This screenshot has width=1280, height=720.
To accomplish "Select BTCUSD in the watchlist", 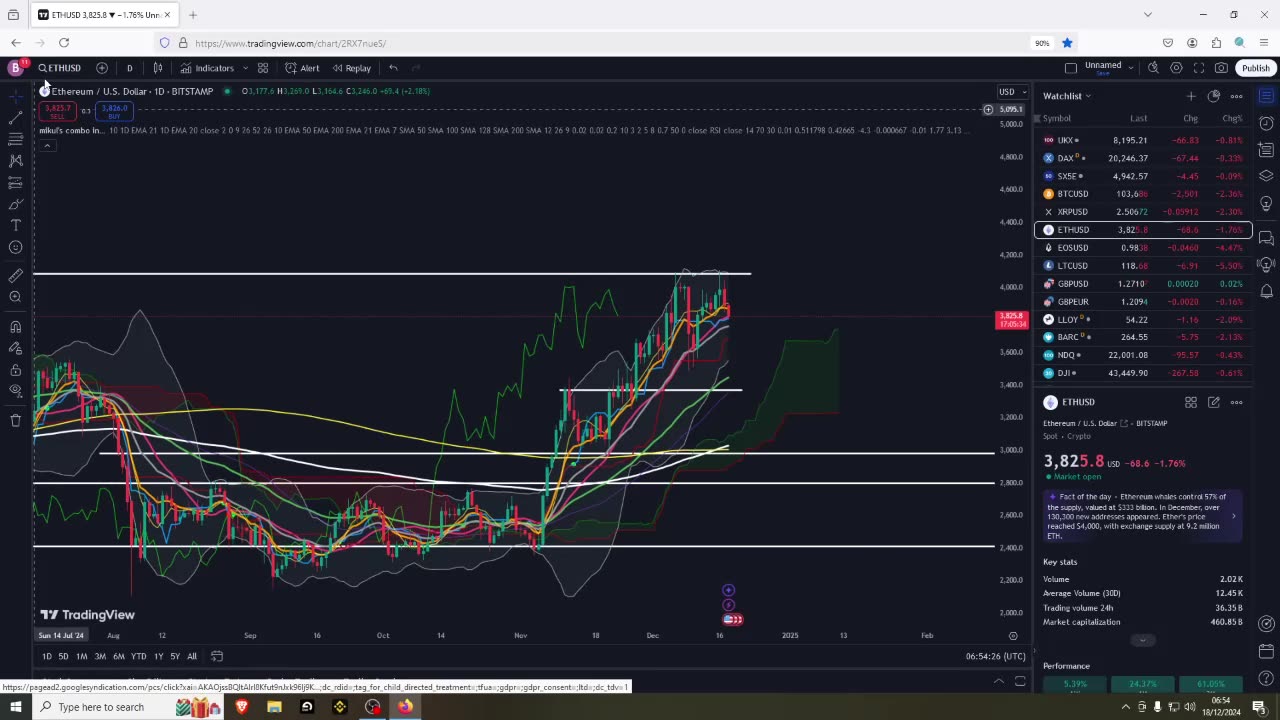I will pyautogui.click(x=1143, y=194).
